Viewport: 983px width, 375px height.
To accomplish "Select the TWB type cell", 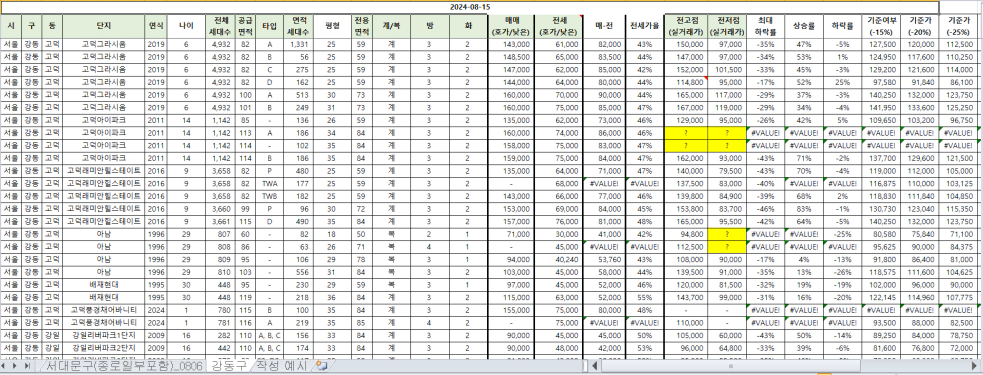I will 270,196.
